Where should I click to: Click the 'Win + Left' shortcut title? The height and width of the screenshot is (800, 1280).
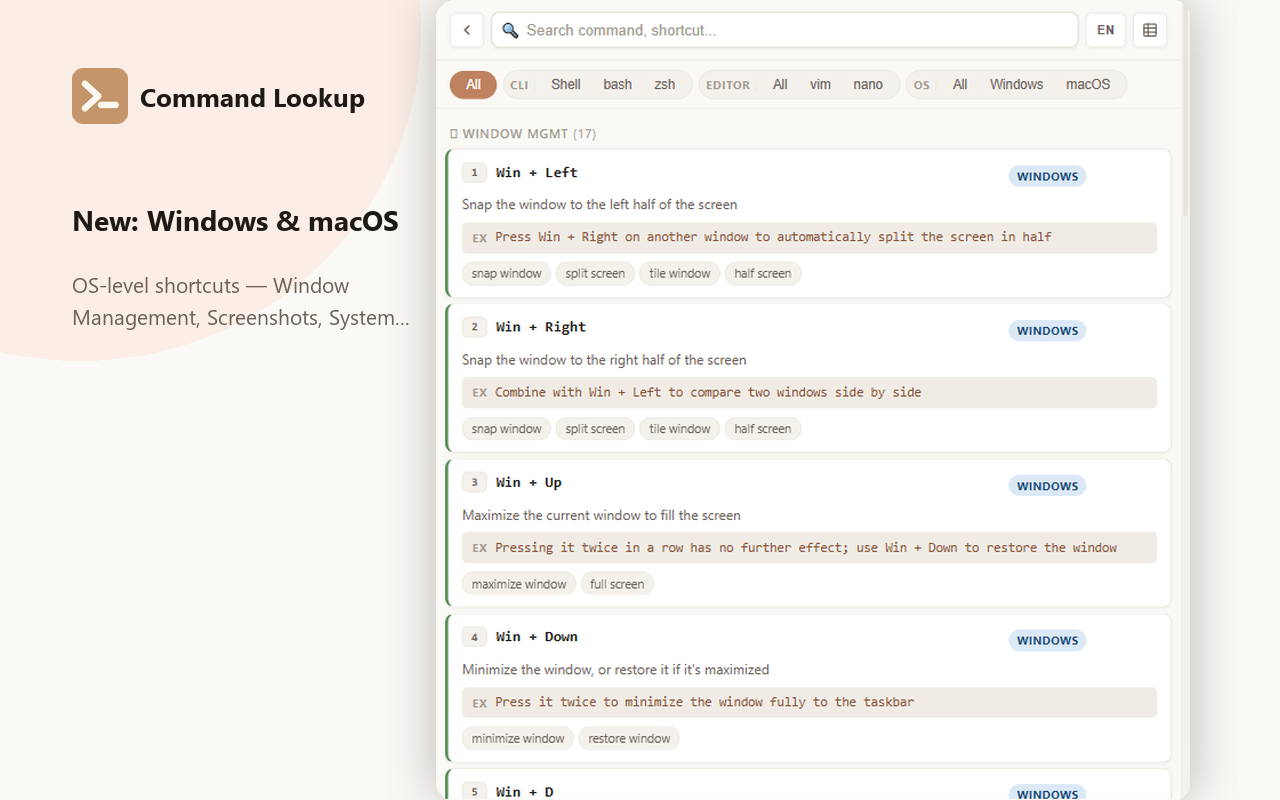[537, 173]
